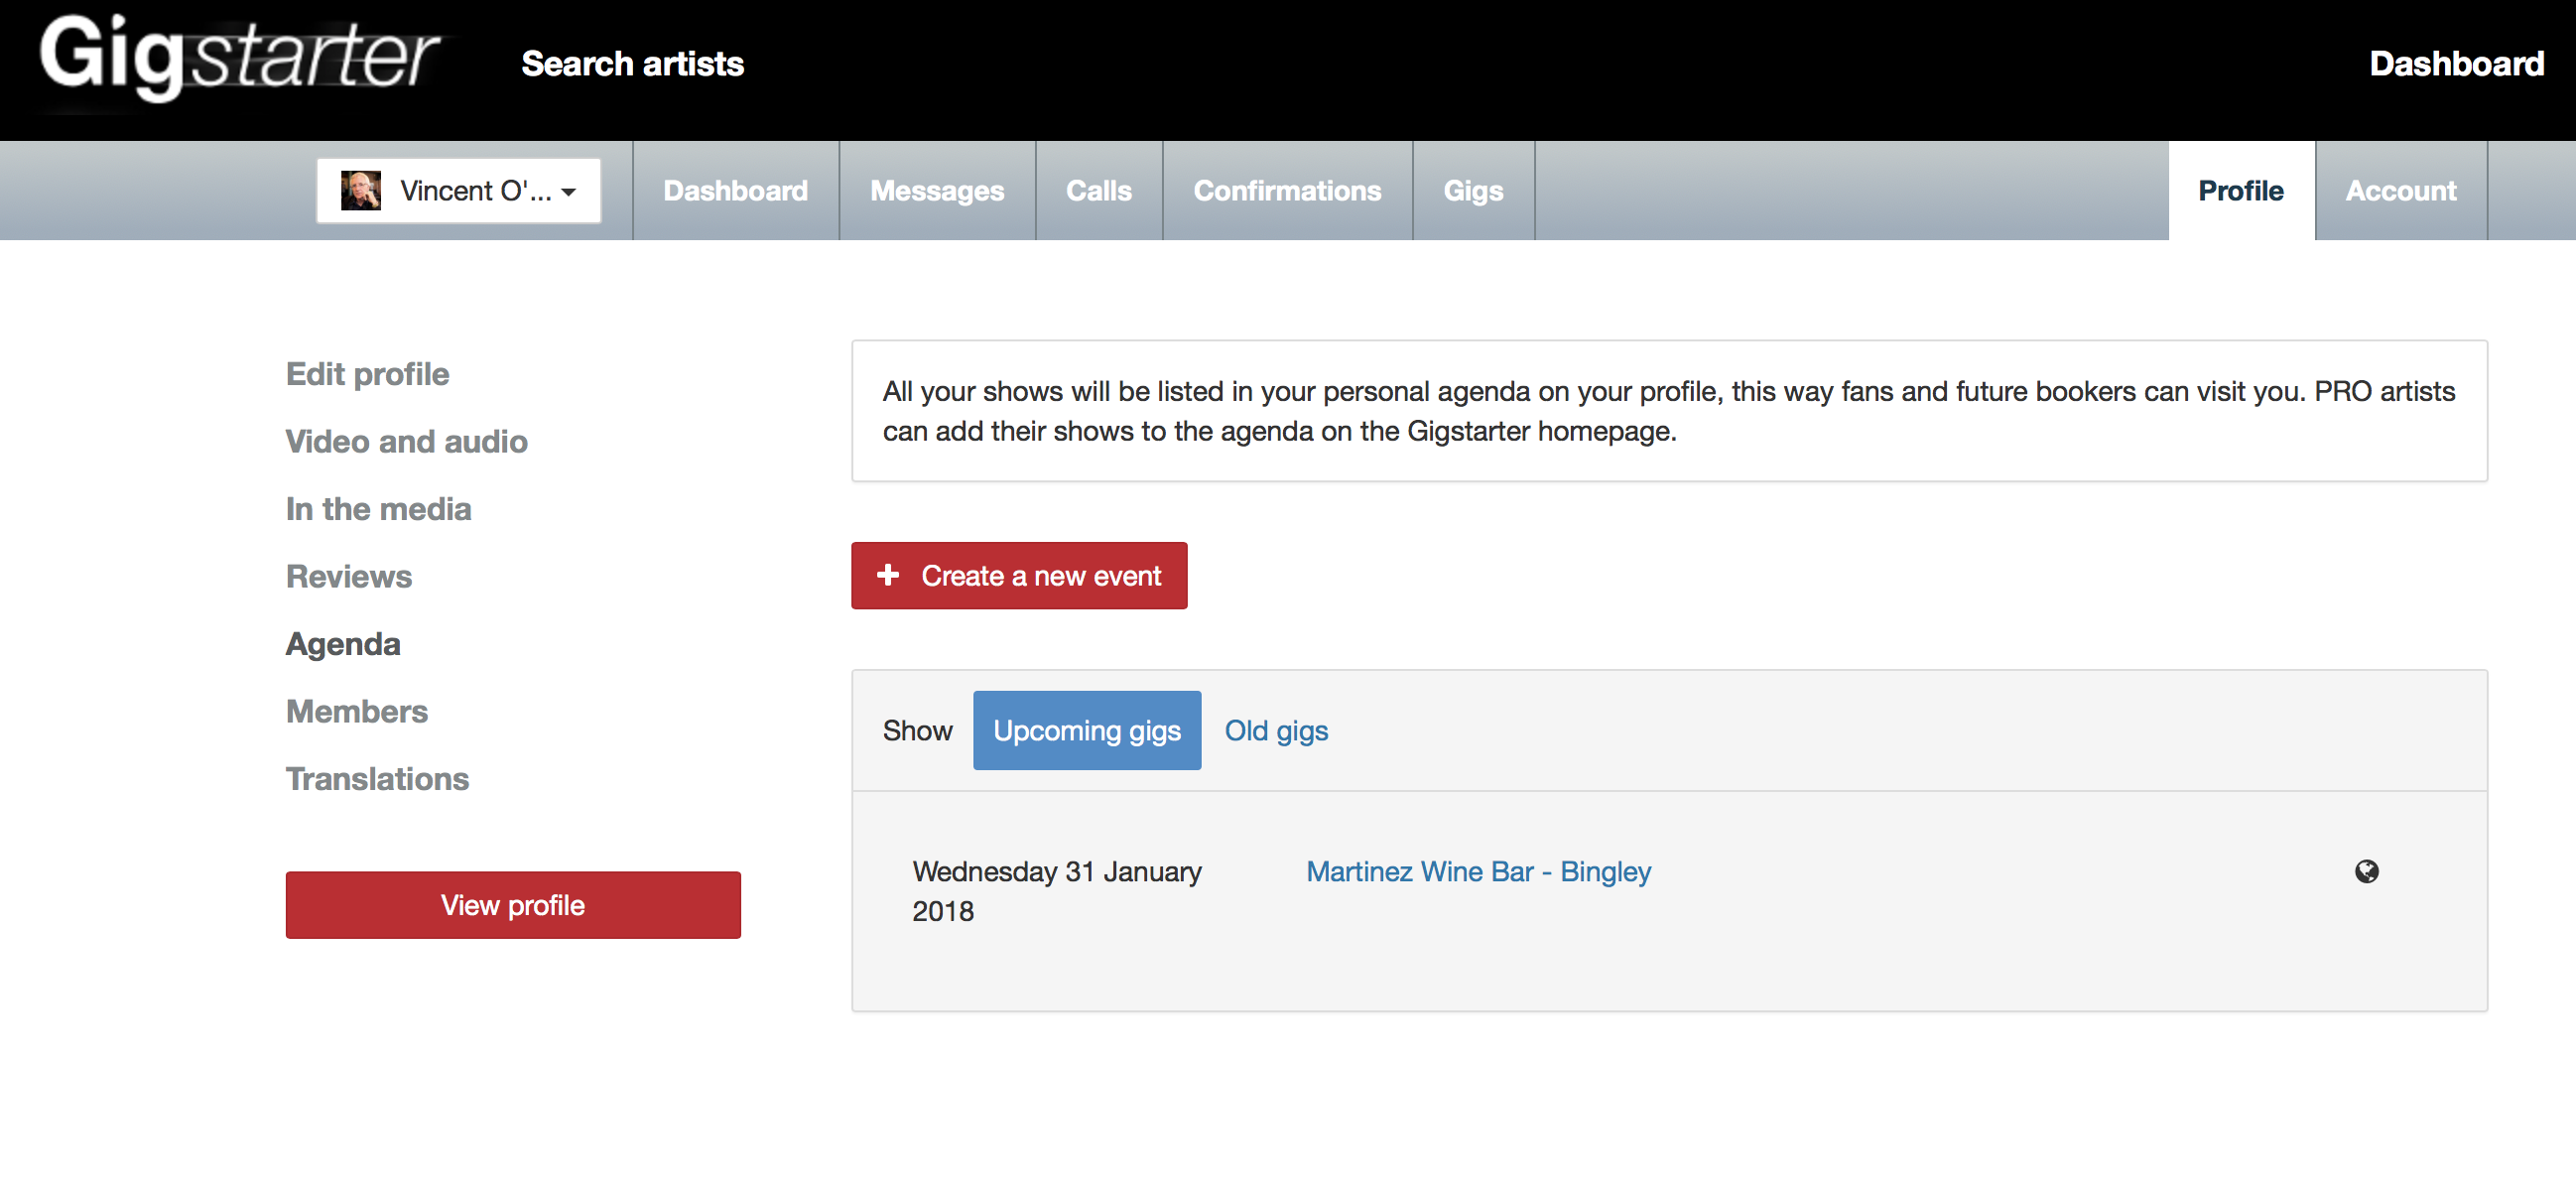Click the Gigstarter logo

(x=239, y=57)
